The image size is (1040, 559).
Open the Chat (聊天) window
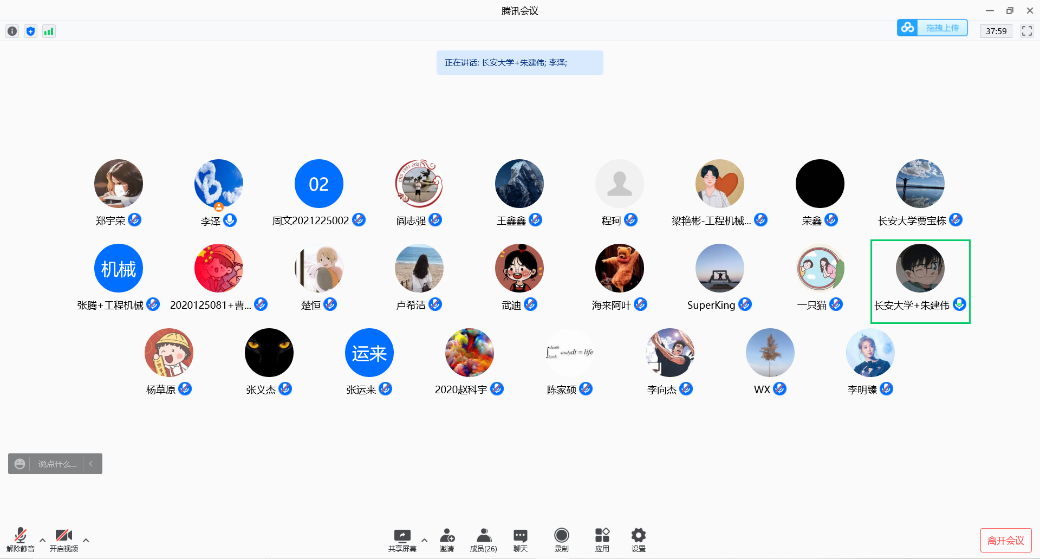click(x=520, y=540)
